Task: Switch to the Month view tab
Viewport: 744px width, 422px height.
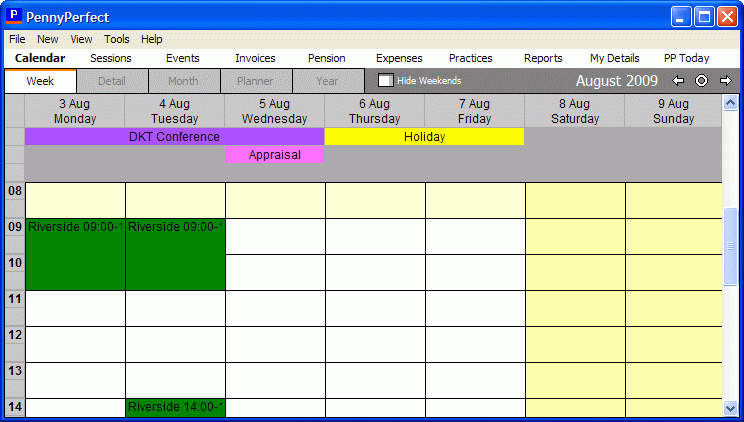Action: point(184,81)
